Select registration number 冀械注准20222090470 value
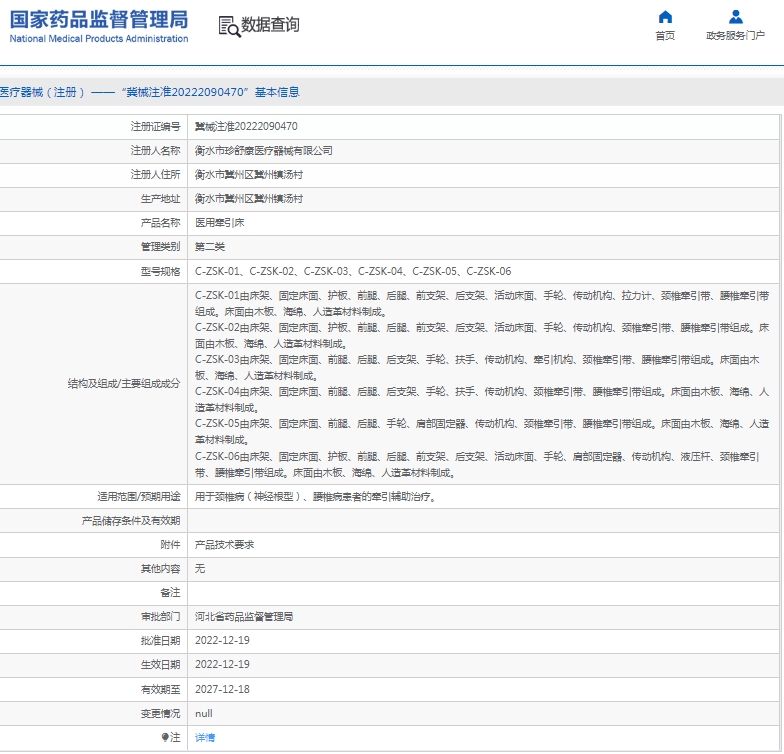The height and width of the screenshot is (754, 784). tap(246, 126)
